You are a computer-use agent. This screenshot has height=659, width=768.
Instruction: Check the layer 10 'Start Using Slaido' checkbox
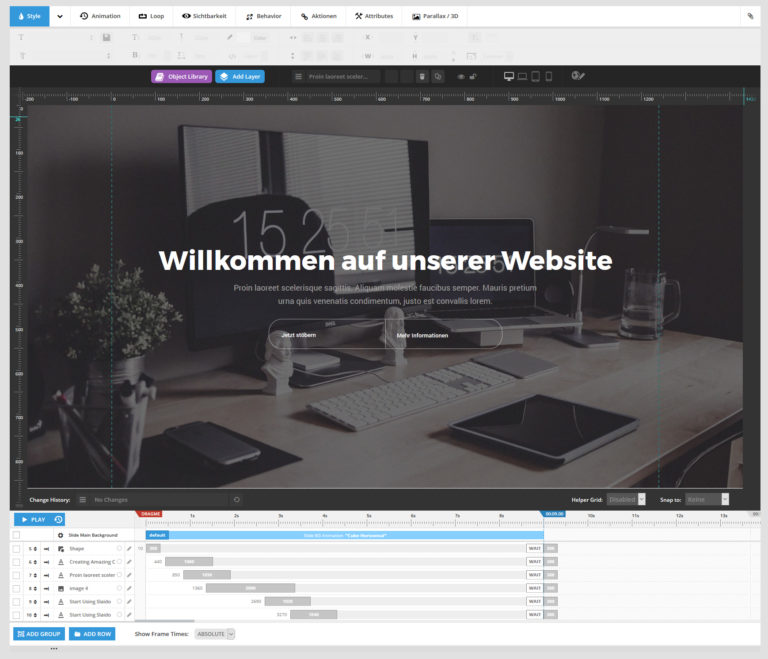tap(17, 615)
